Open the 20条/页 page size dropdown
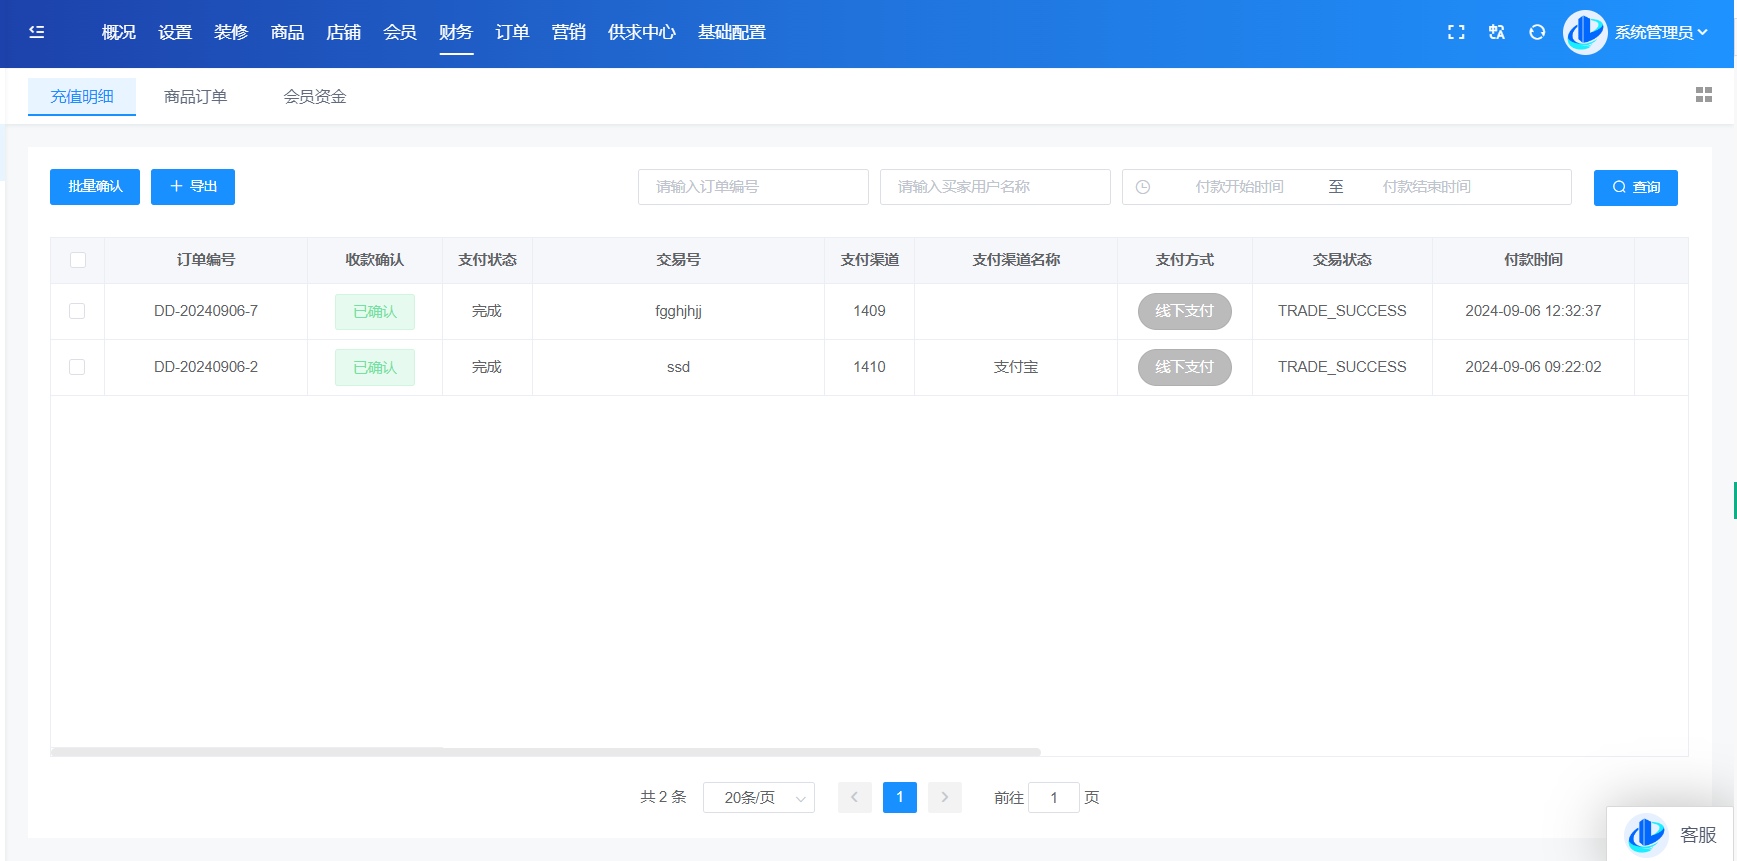 coord(758,798)
